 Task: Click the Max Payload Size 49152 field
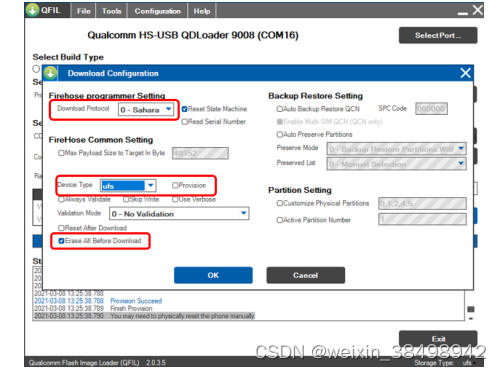coord(200,153)
